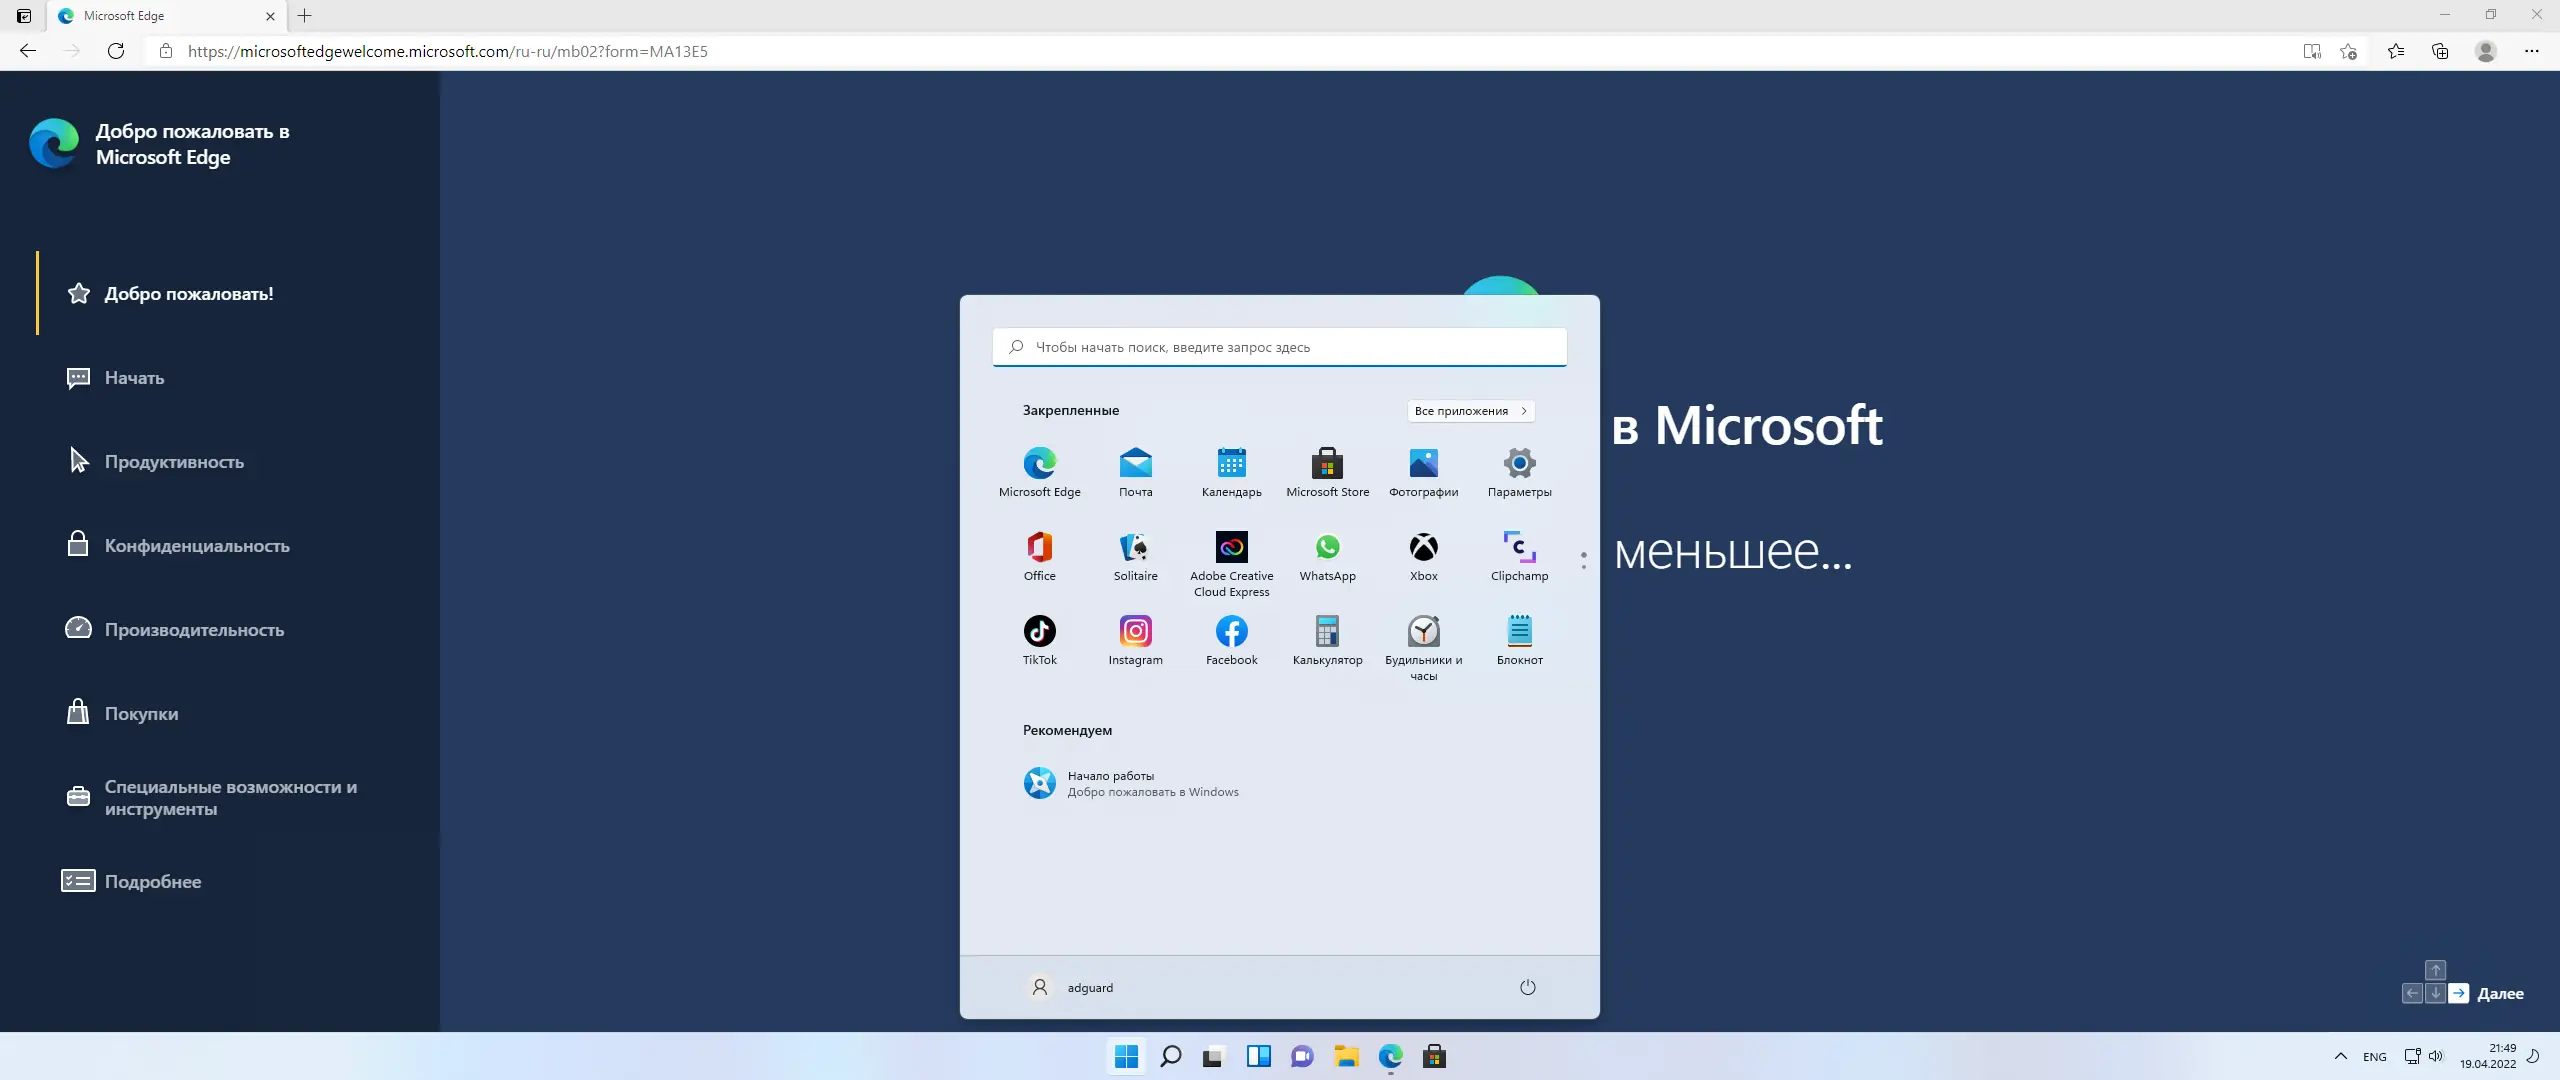The height and width of the screenshot is (1080, 2560).
Task: Select Конфиденциальность in the sidebar
Action: [196, 546]
